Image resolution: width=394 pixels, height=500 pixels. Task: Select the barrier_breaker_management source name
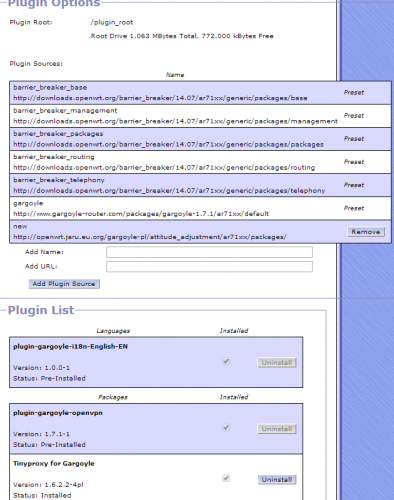(65, 110)
